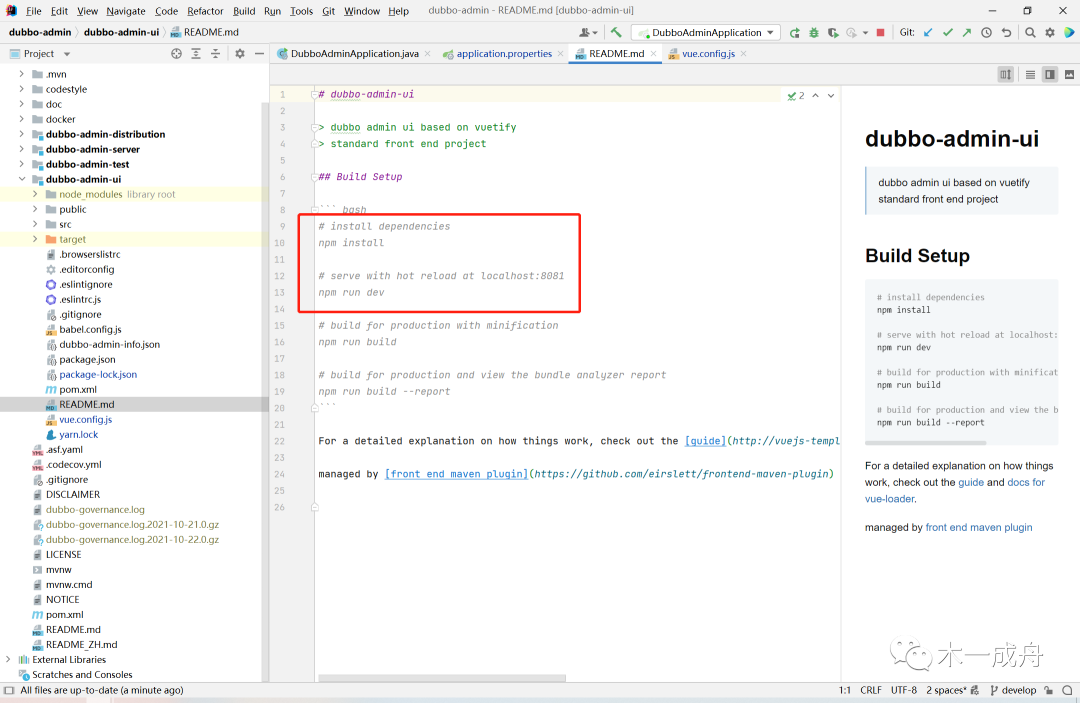The height and width of the screenshot is (703, 1080).
Task: Open the Refactor menu
Action: [x=205, y=10]
